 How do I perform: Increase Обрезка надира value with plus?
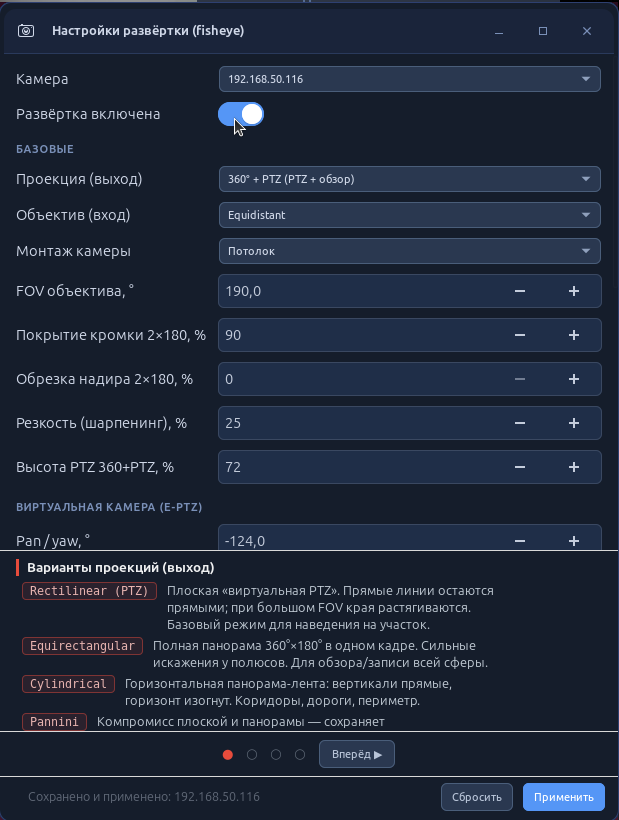pyautogui.click(x=574, y=379)
